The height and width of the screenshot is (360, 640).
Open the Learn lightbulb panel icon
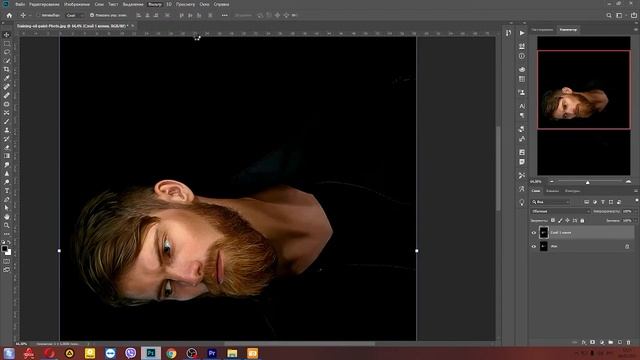(522, 202)
